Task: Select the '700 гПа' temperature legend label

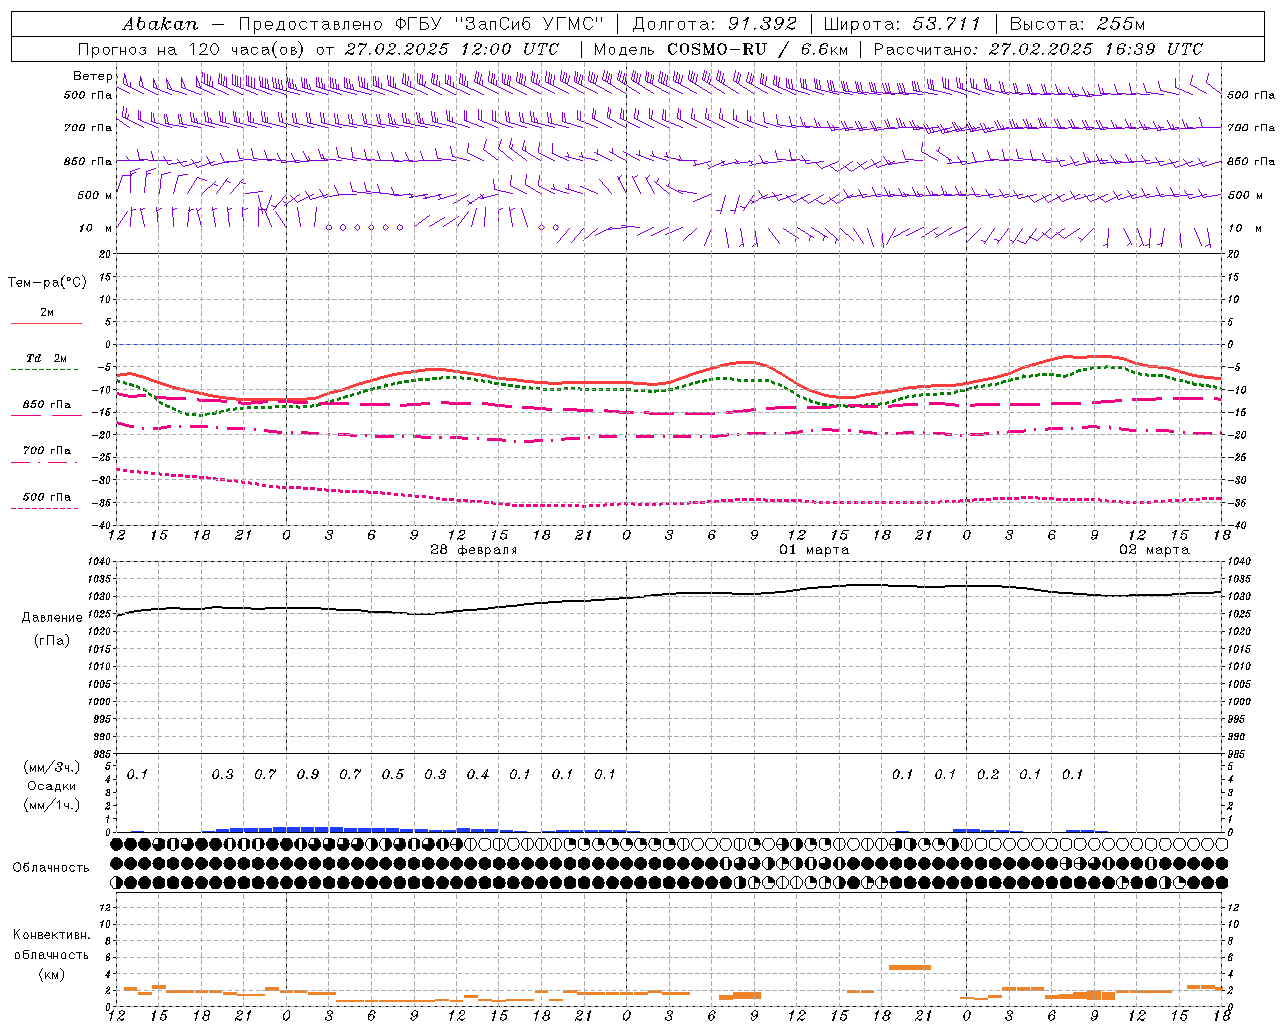Action: (47, 451)
